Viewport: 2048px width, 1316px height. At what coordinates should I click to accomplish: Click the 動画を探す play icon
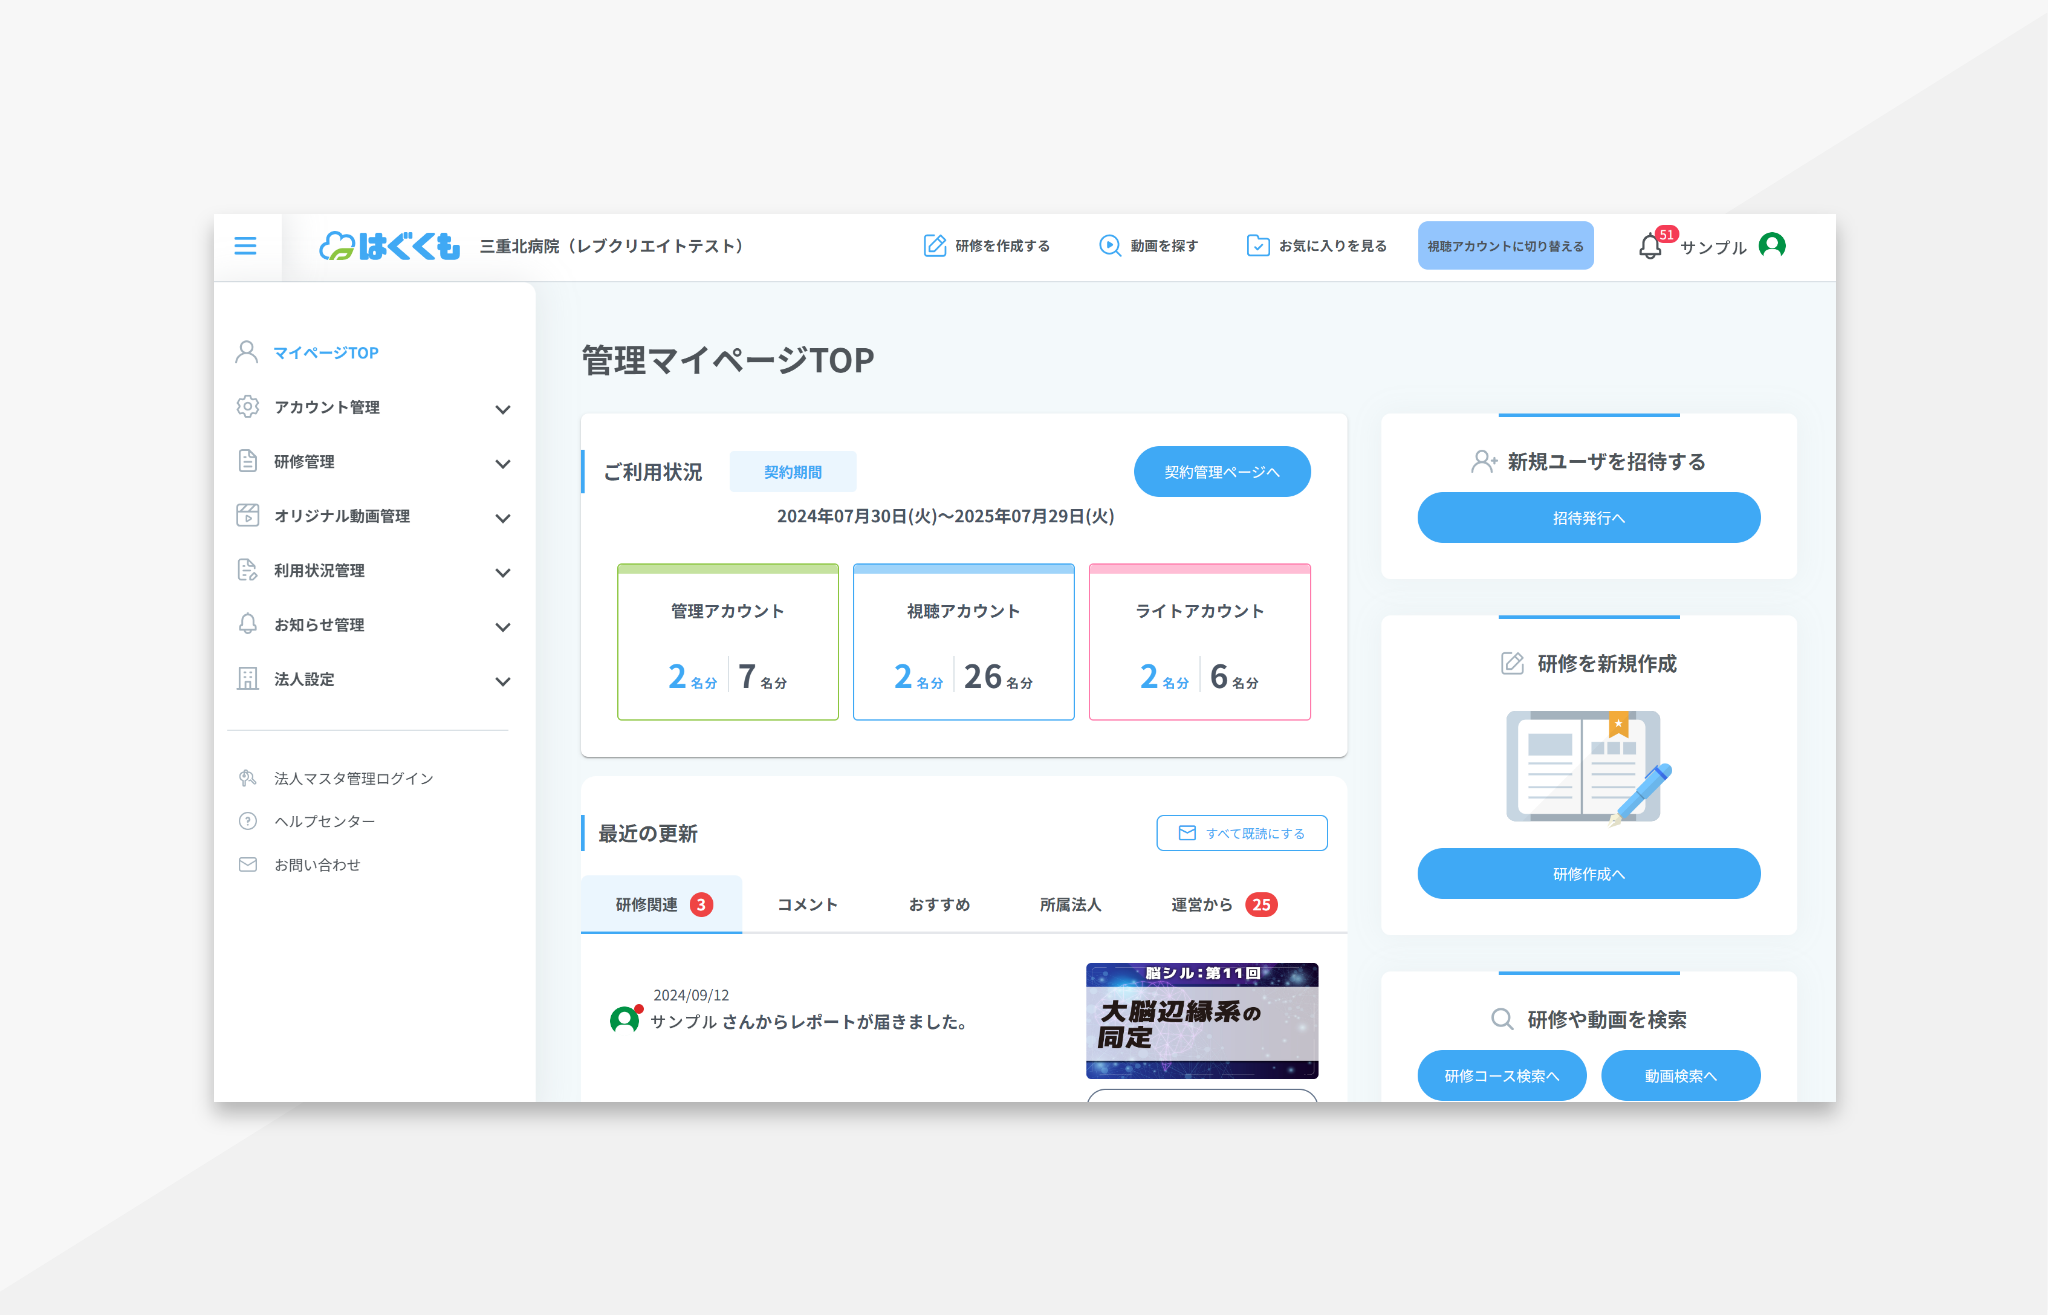pyautogui.click(x=1109, y=246)
